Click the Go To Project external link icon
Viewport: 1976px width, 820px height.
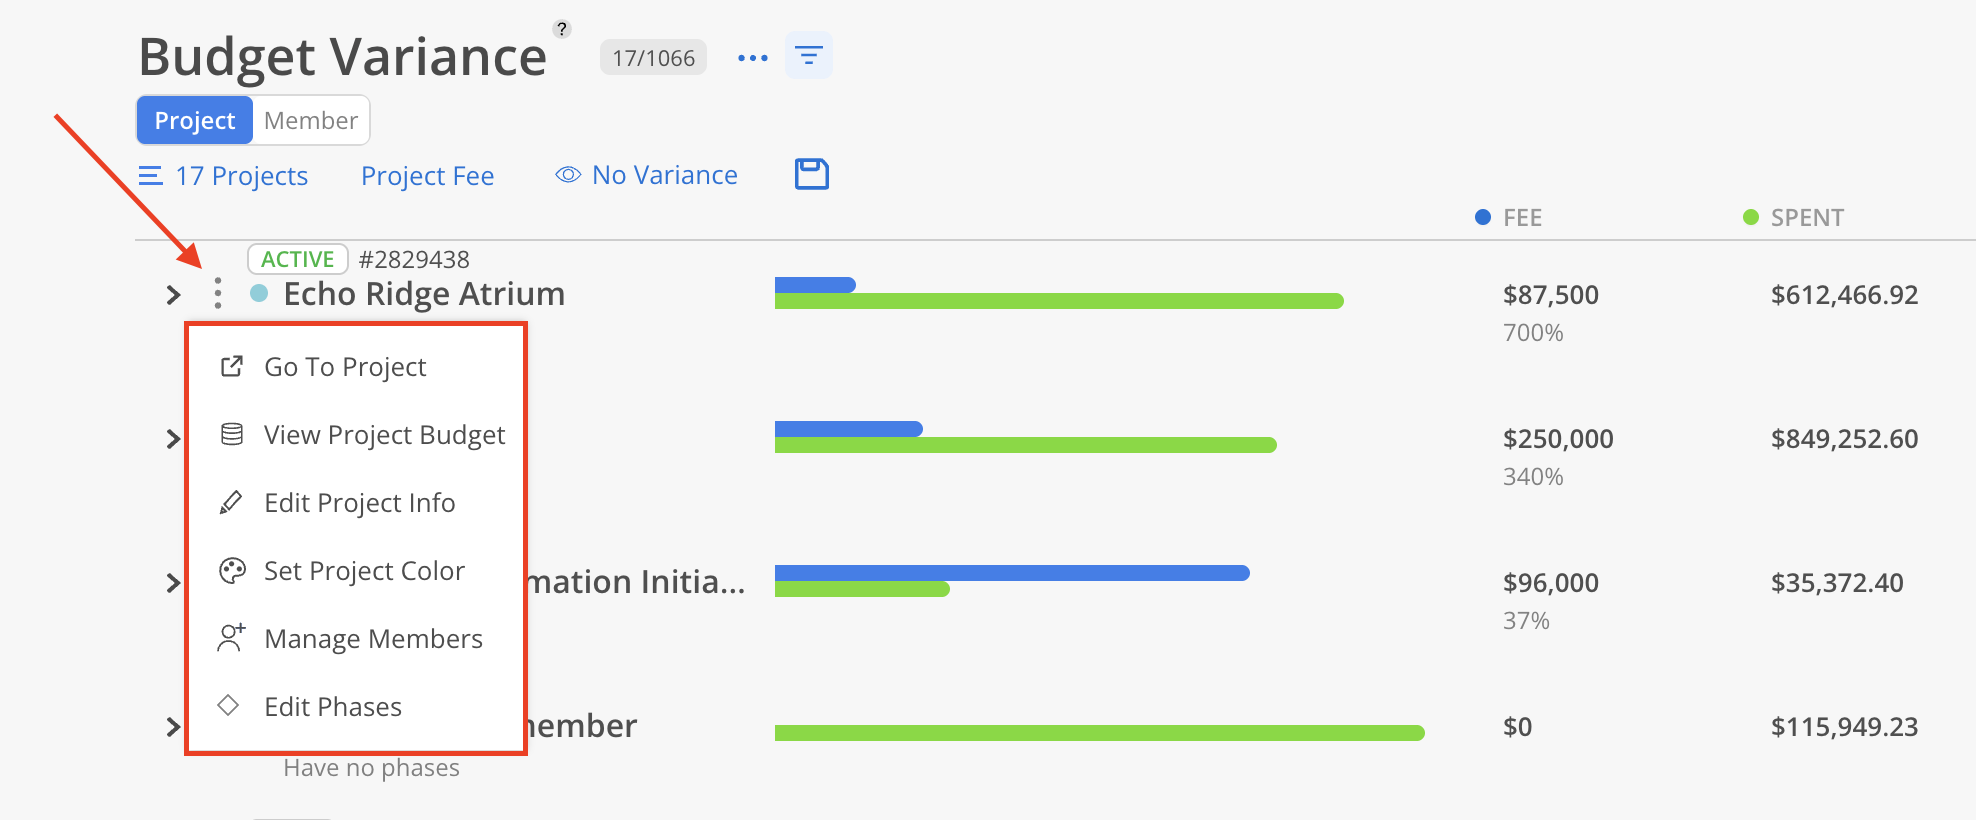click(232, 366)
